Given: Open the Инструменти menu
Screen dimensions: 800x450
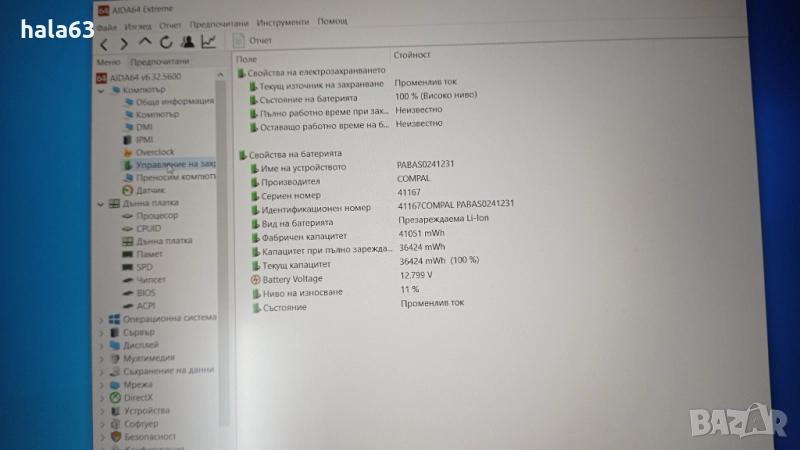Looking at the screenshot, I should [x=283, y=21].
